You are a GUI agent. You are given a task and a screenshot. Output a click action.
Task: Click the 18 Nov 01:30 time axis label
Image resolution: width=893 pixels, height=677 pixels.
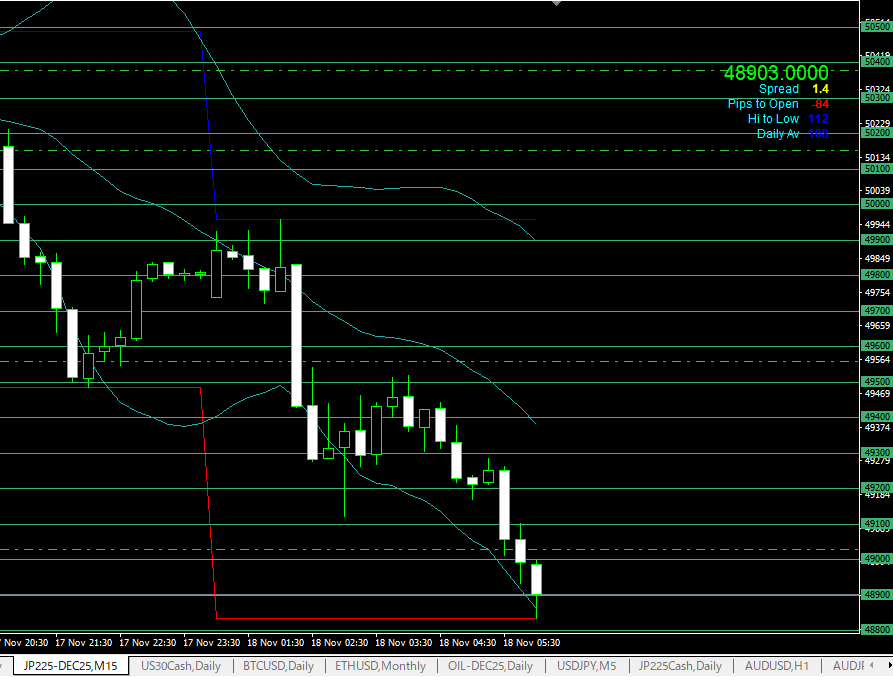(x=276, y=642)
